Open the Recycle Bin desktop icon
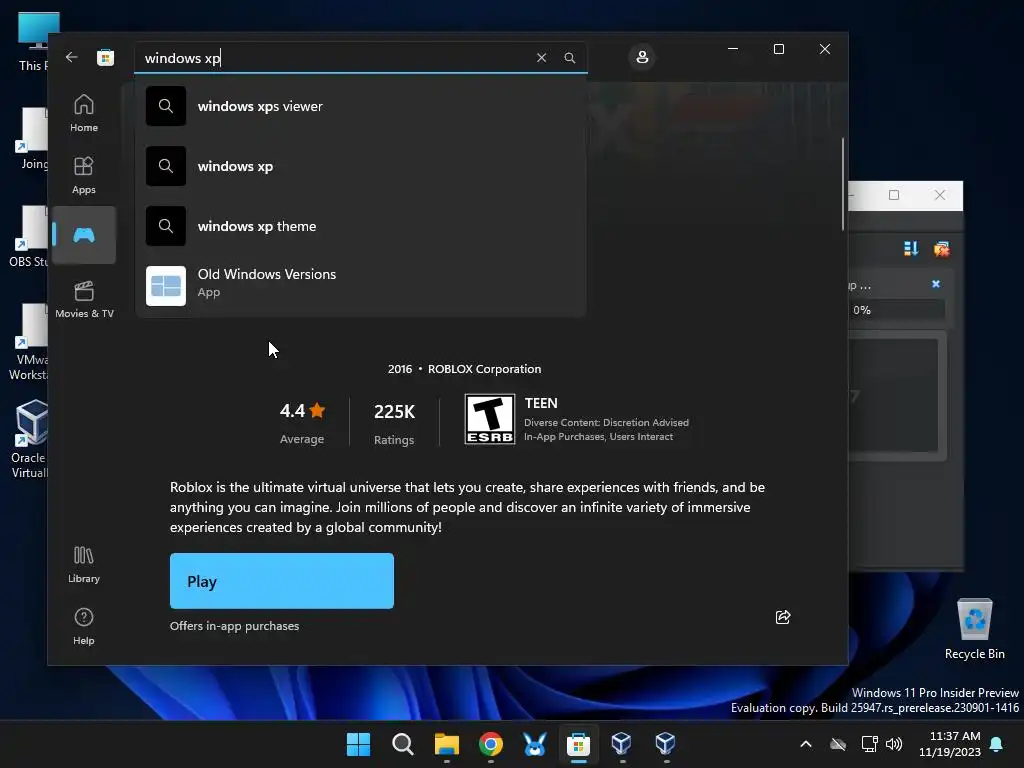This screenshot has width=1024, height=768. (x=974, y=628)
